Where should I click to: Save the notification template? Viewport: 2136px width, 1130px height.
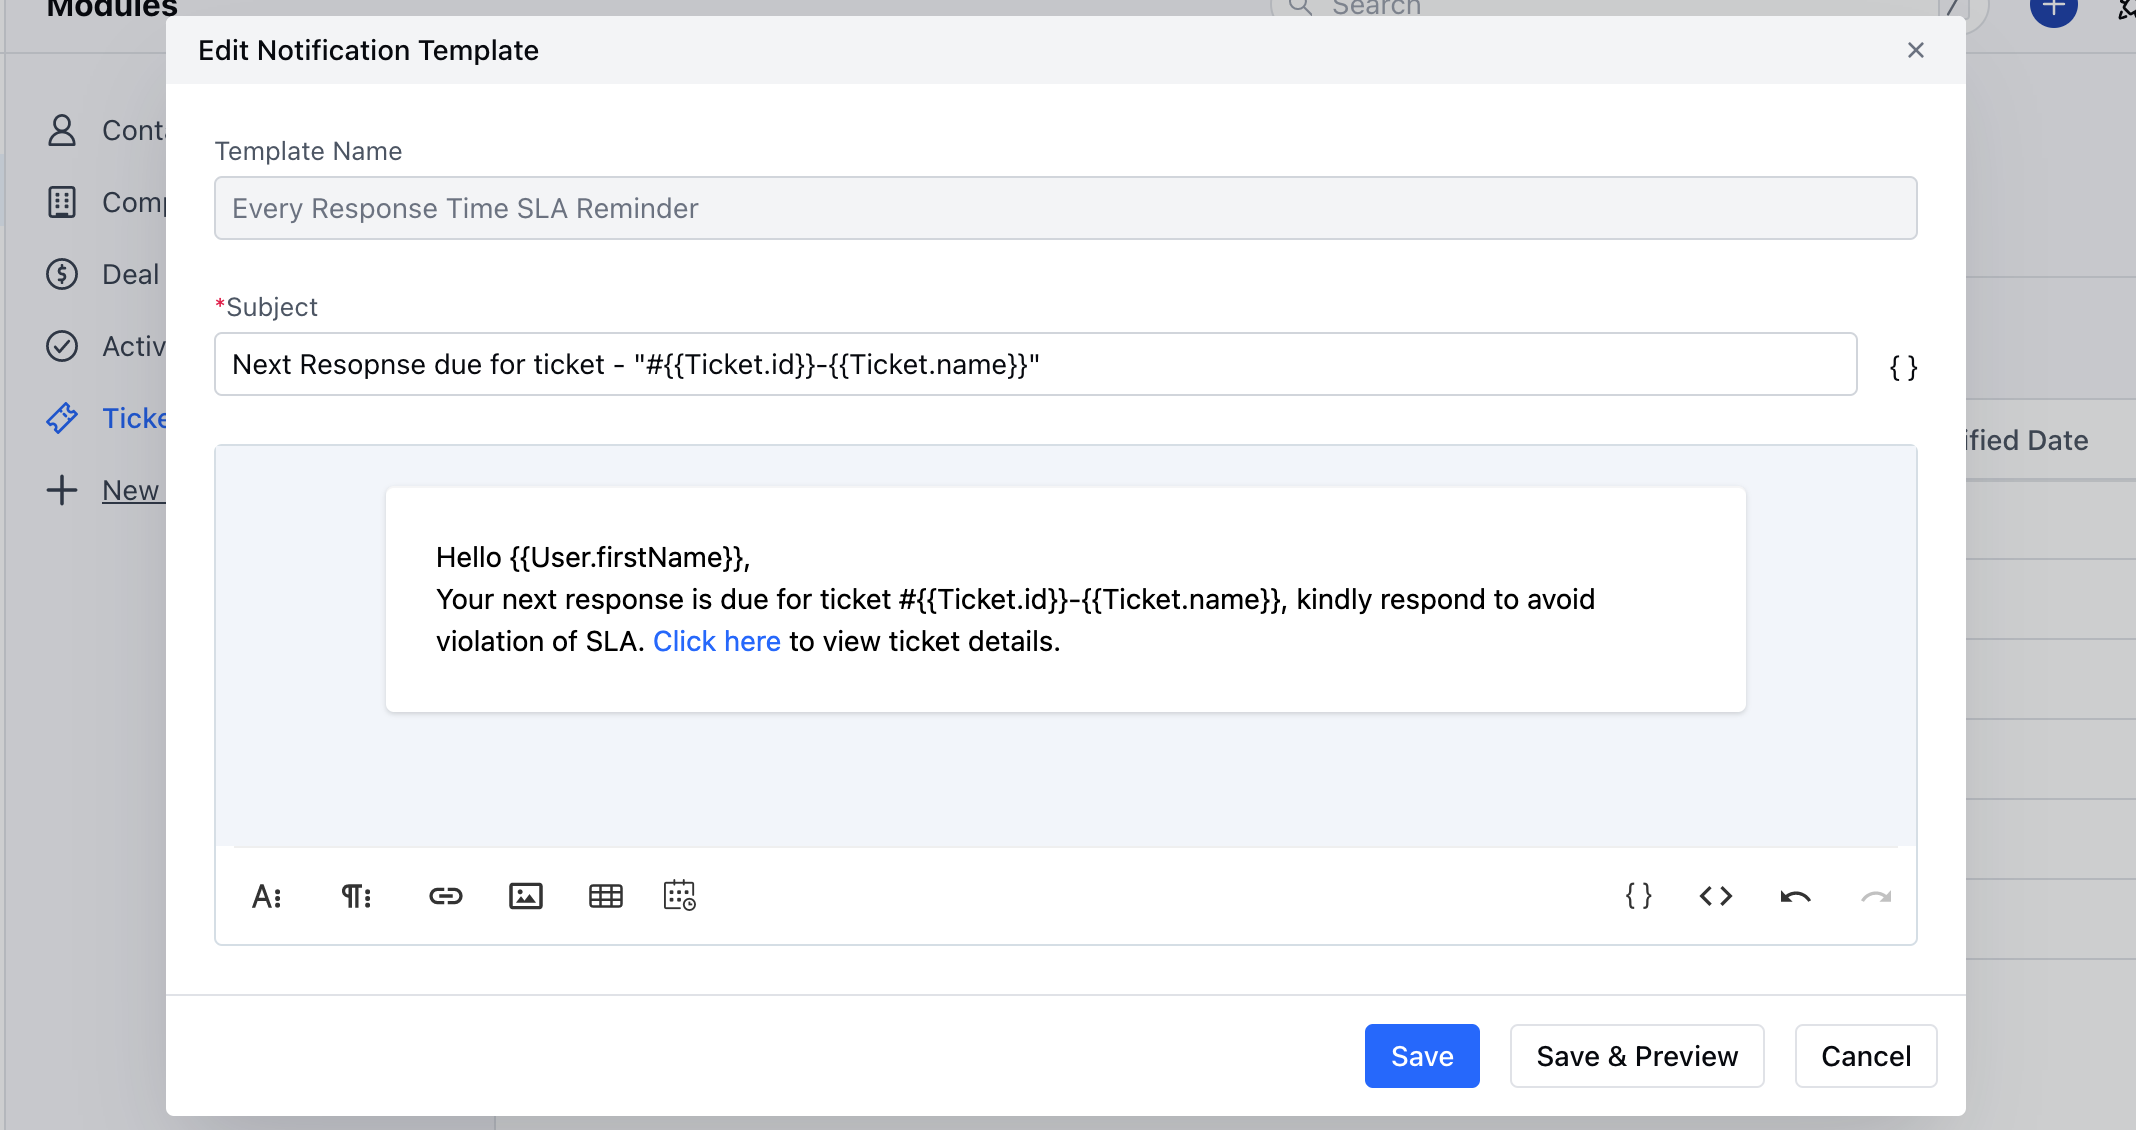tap(1421, 1056)
